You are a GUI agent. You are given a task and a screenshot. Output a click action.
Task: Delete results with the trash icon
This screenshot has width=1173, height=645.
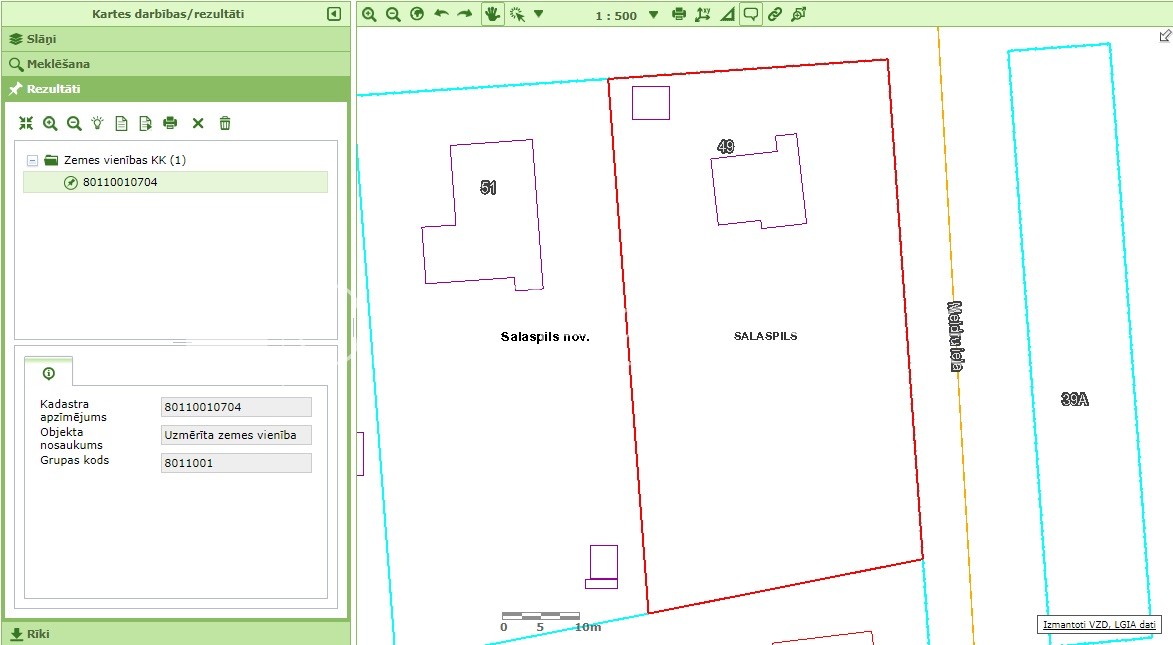pyautogui.click(x=225, y=123)
